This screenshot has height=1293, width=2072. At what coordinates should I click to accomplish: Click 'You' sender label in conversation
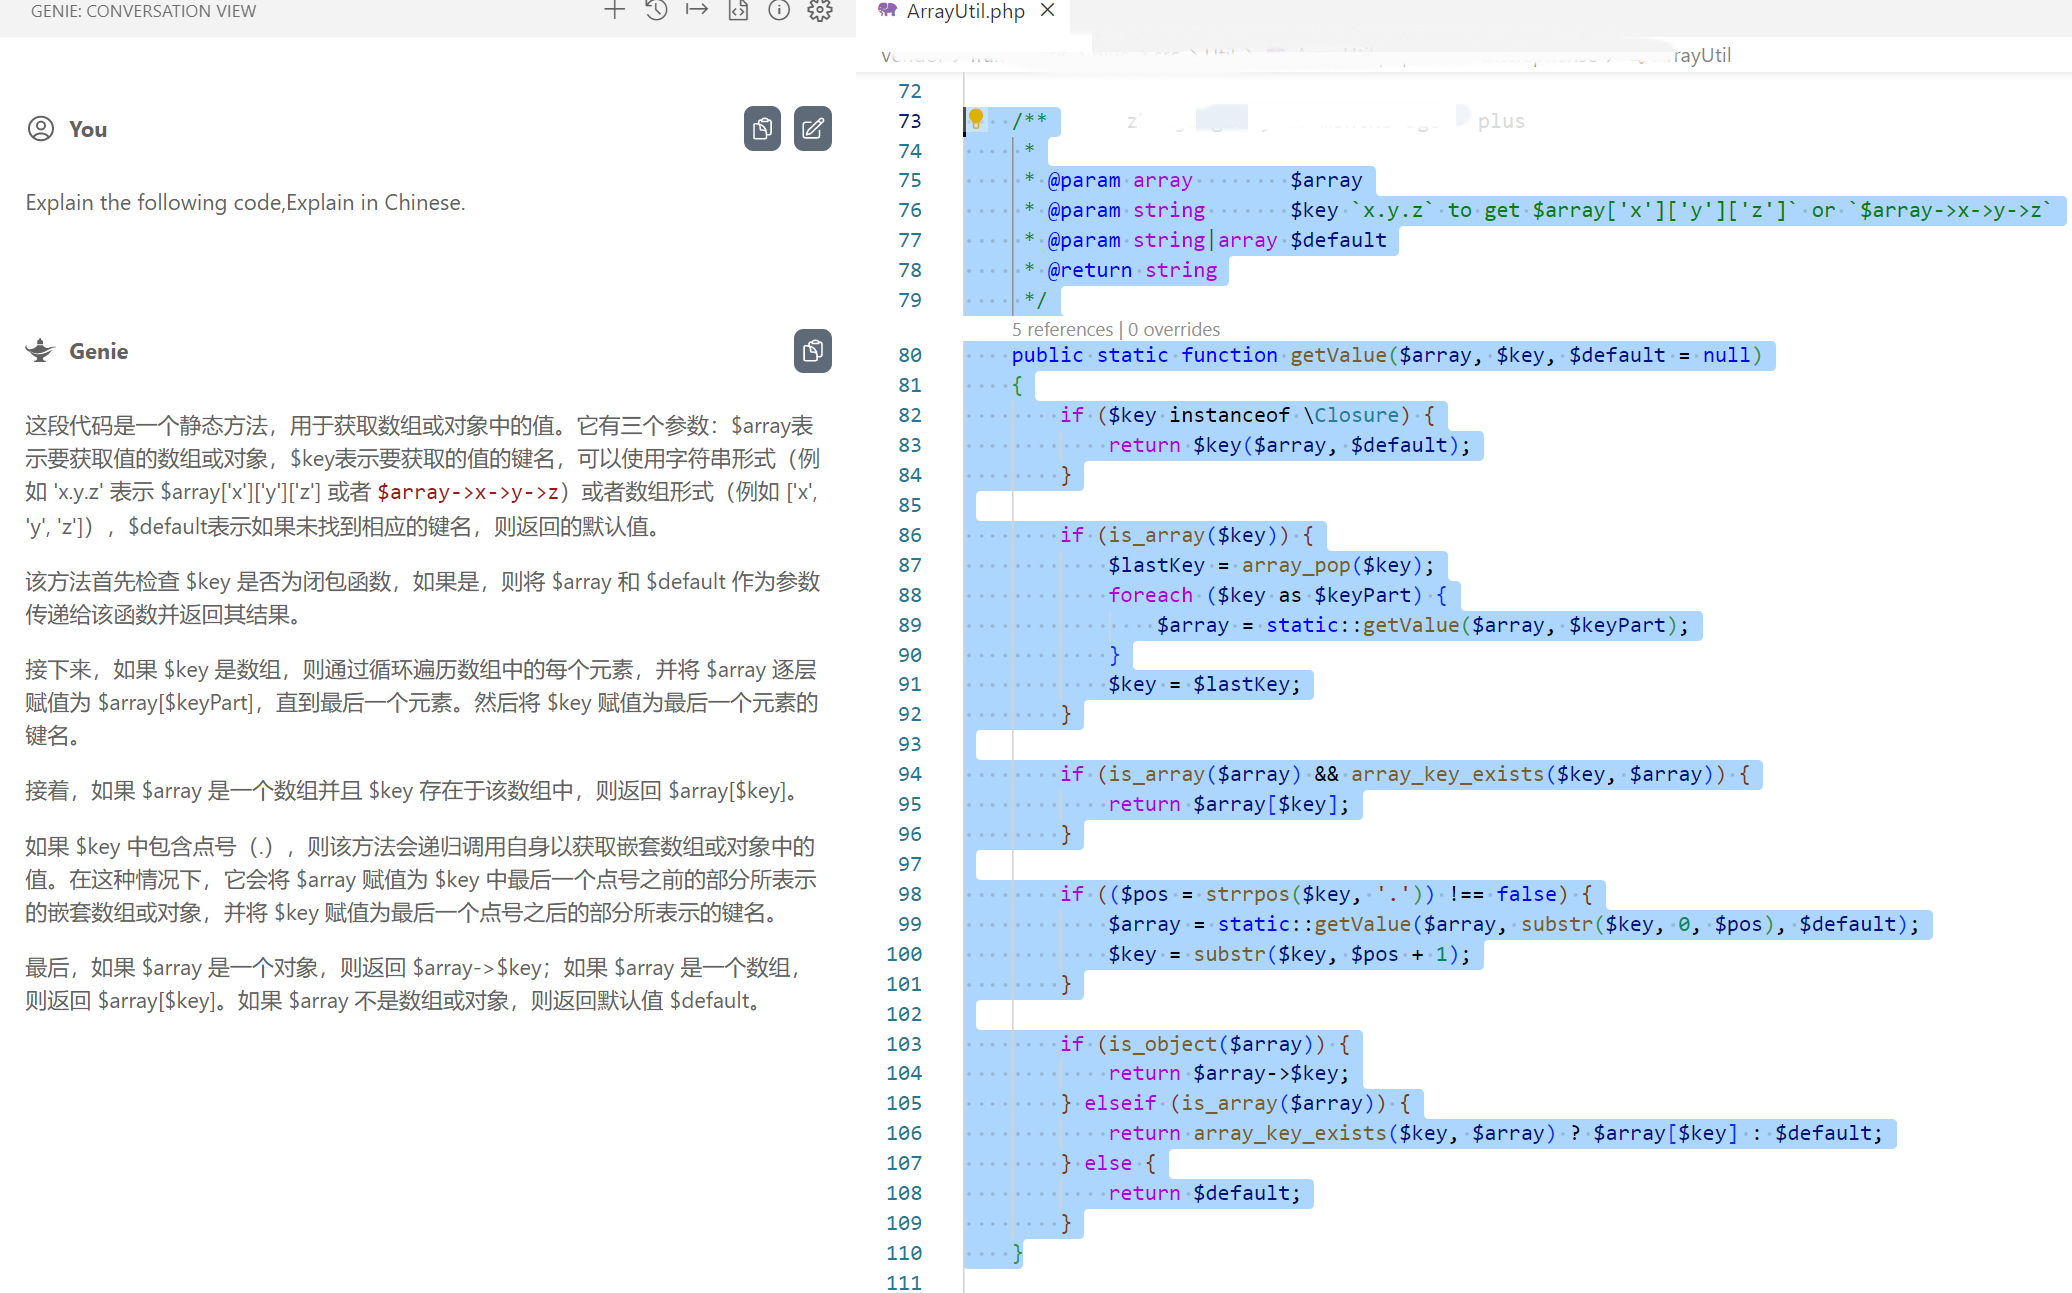click(x=88, y=129)
